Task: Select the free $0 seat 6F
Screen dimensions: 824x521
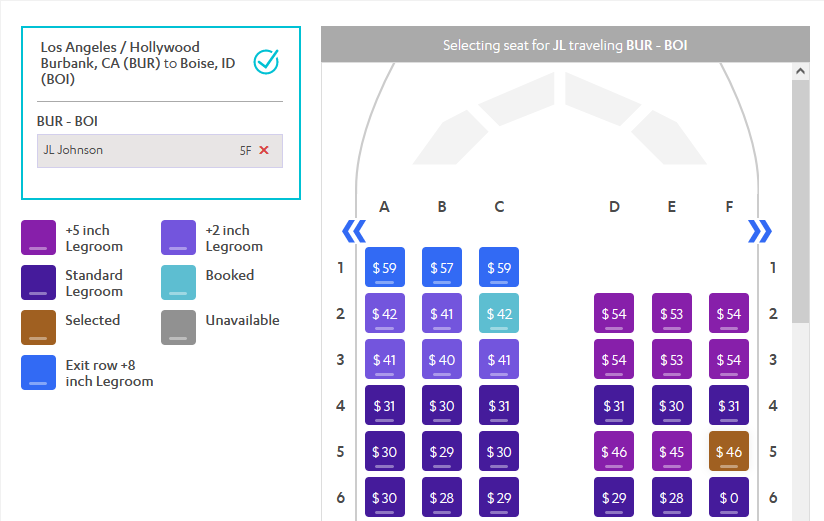Action: click(x=729, y=497)
